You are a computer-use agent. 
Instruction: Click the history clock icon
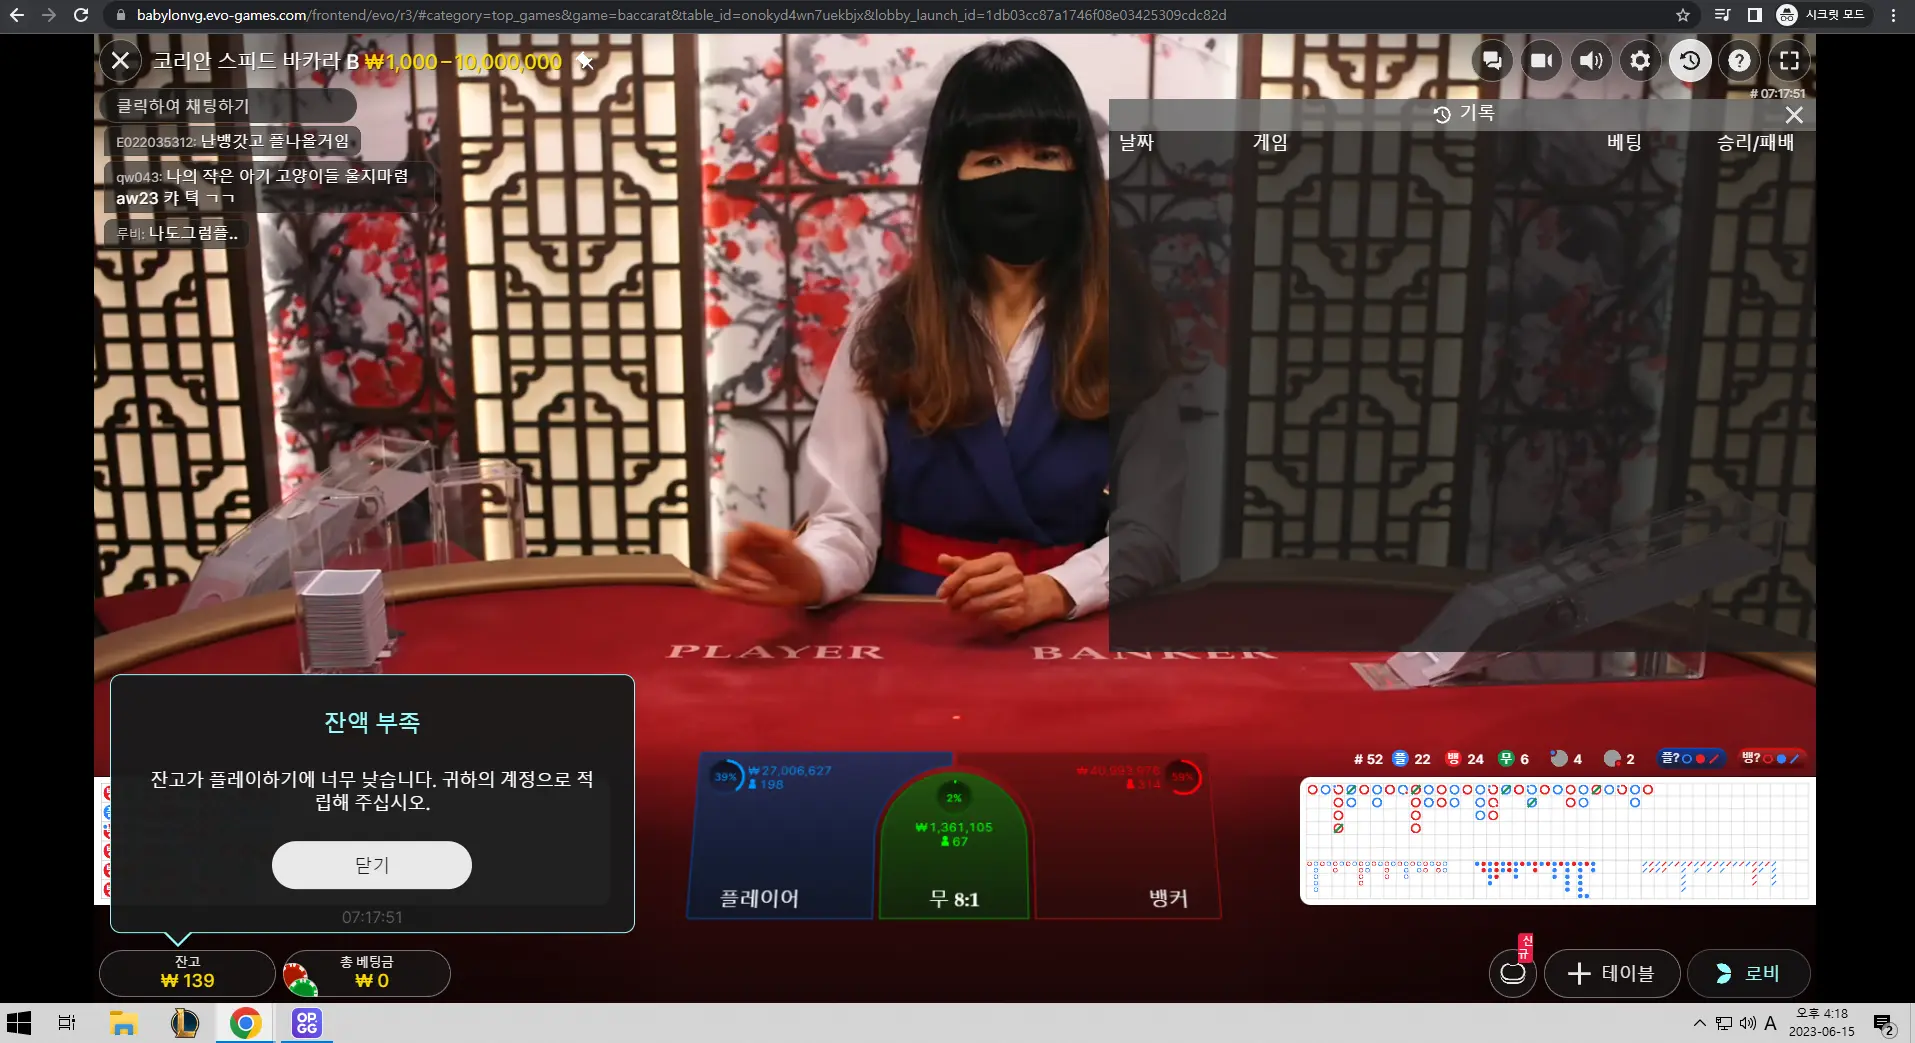click(1690, 61)
